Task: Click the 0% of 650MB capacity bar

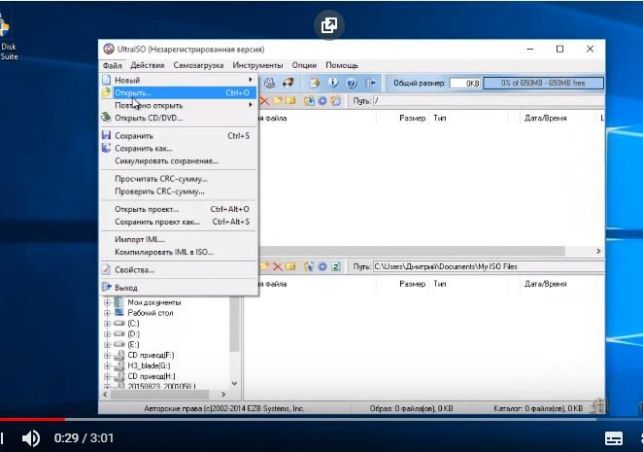Action: 543,83
